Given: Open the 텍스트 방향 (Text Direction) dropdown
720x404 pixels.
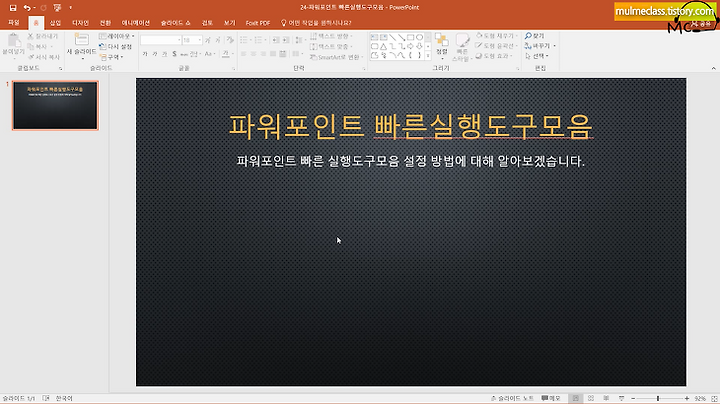Looking at the screenshot, I should (x=331, y=36).
